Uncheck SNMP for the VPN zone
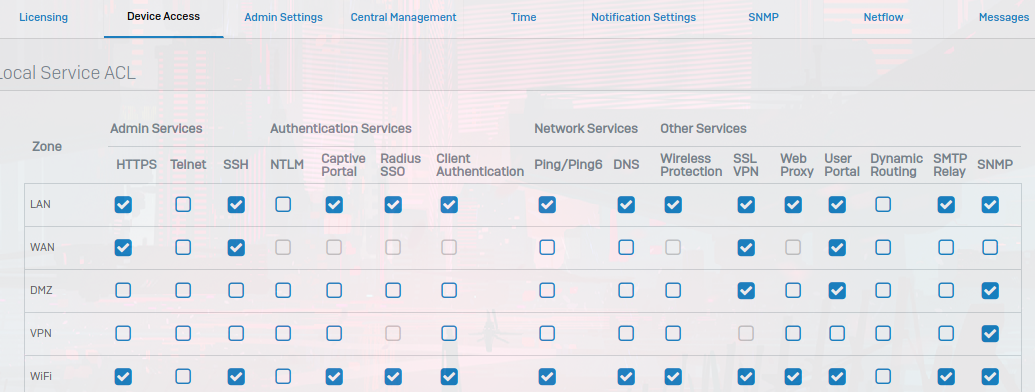Viewport: 1035px width, 392px height. tap(989, 334)
